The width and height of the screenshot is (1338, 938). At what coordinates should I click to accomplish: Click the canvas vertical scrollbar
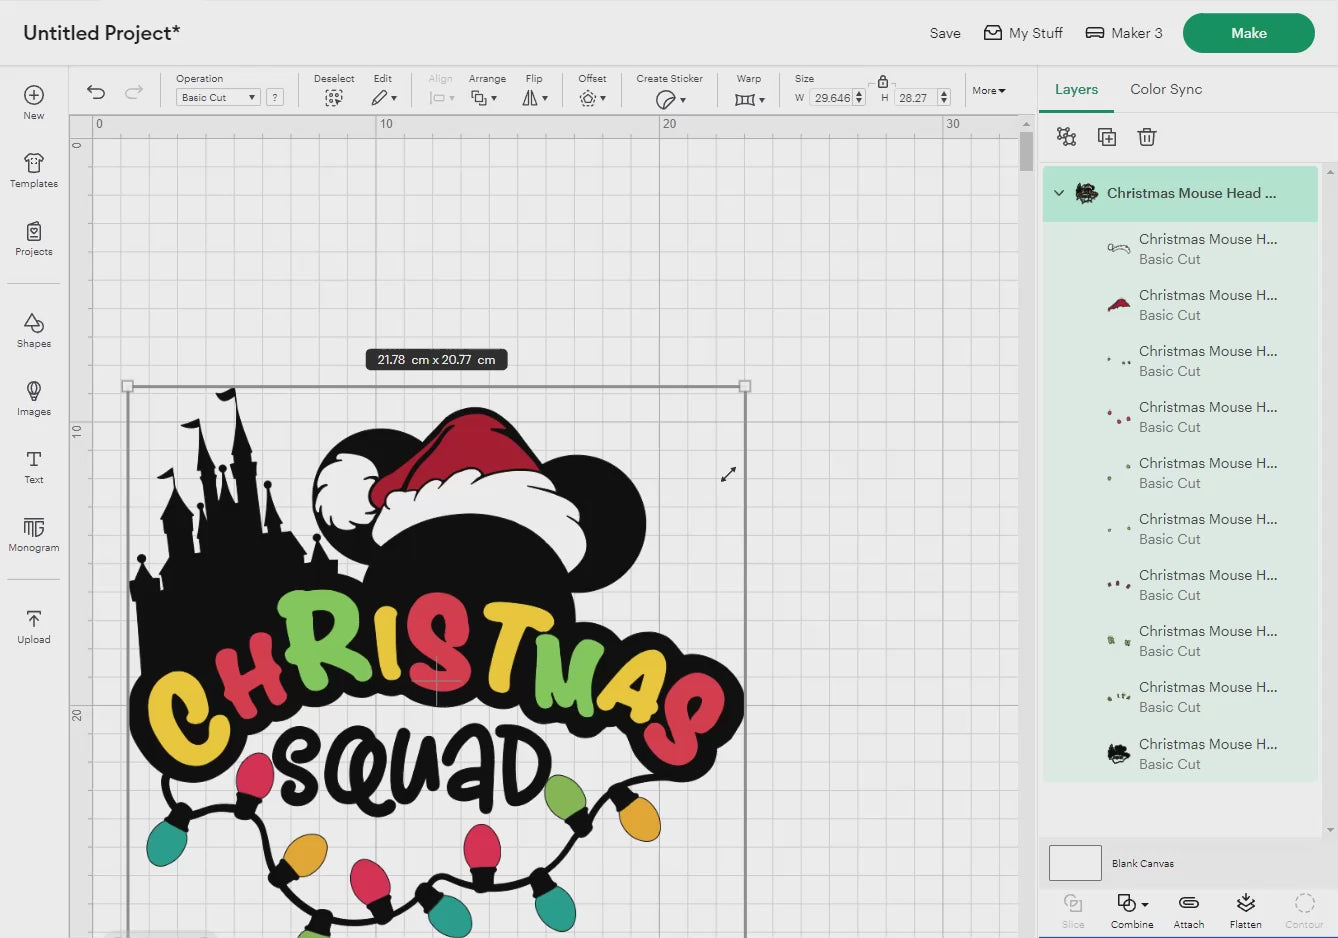coord(1026,150)
